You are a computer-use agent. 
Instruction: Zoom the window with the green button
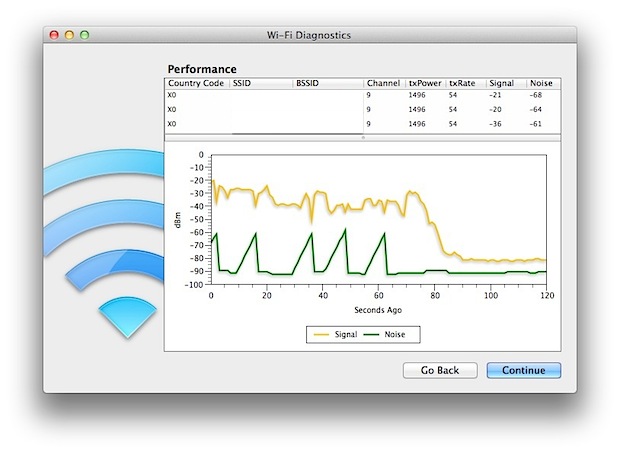pos(85,35)
